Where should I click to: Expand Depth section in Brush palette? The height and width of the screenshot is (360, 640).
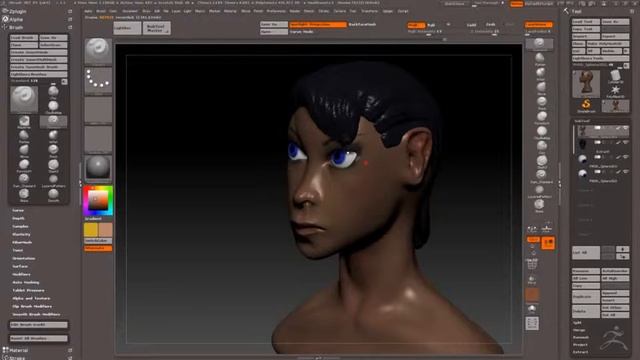pos(18,218)
